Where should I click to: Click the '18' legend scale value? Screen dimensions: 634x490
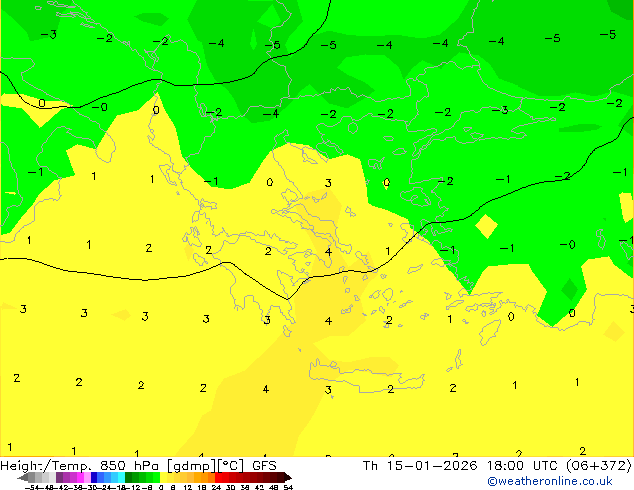click(202, 487)
